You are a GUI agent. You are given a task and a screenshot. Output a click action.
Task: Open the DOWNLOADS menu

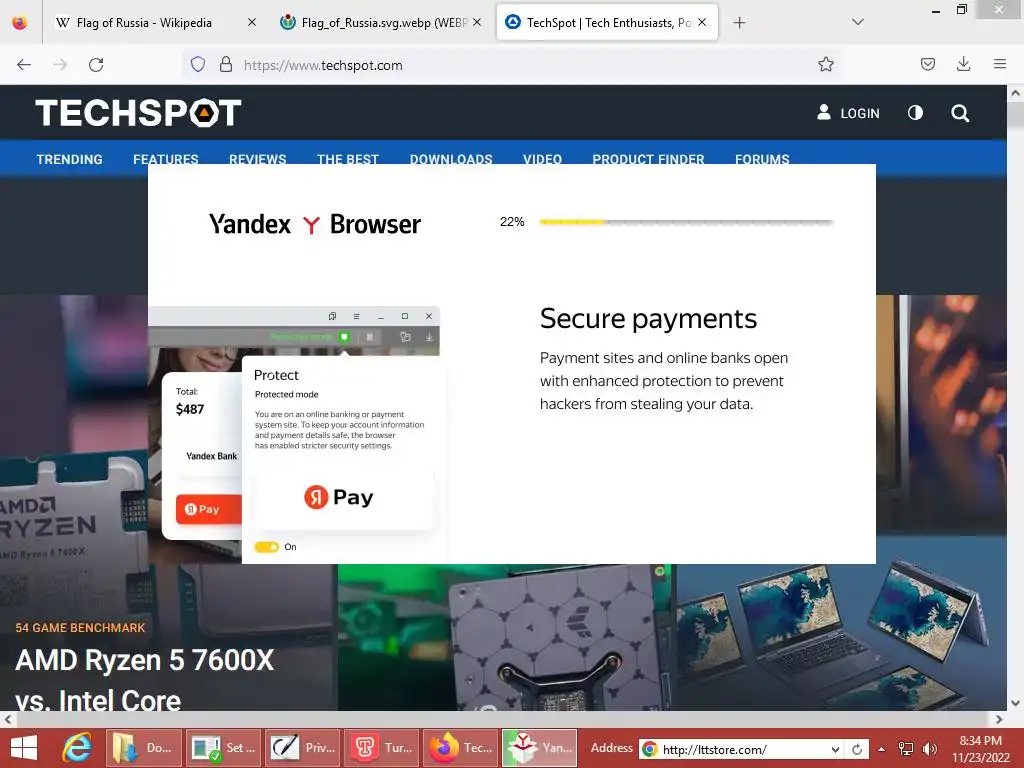point(451,159)
